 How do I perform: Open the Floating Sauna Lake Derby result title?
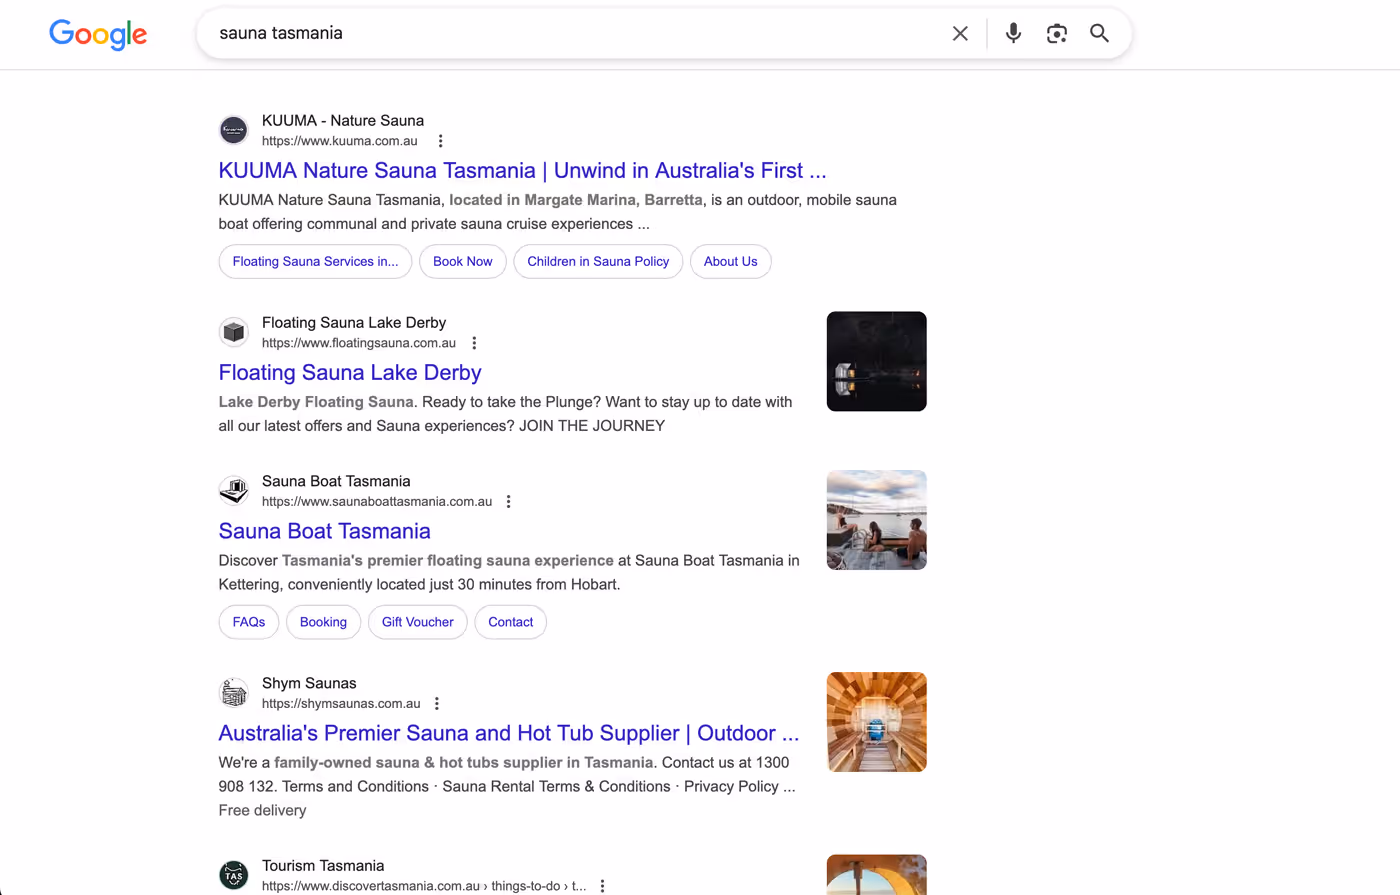tap(350, 372)
